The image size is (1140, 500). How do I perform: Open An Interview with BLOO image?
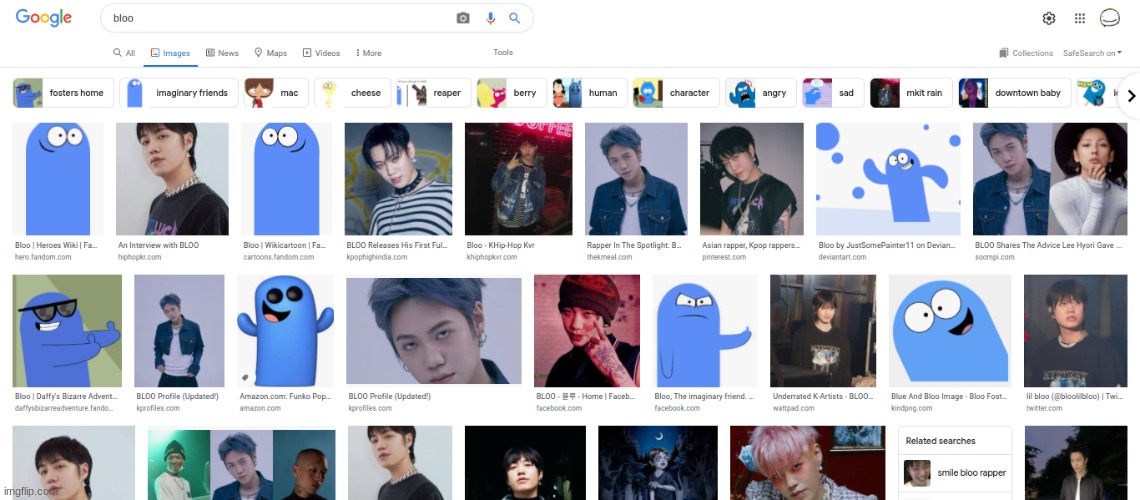click(172, 179)
